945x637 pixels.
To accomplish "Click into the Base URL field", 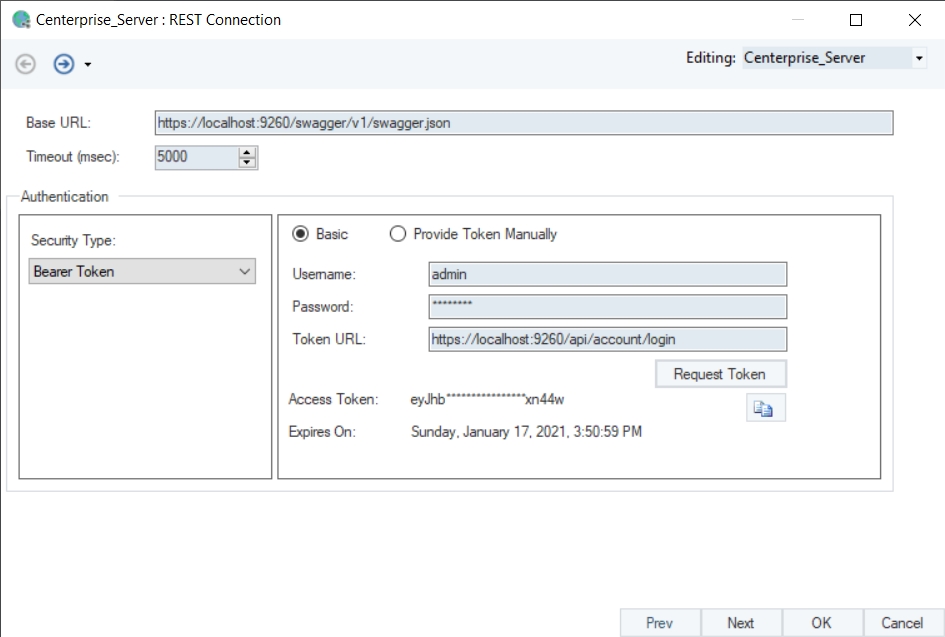I will coord(523,123).
